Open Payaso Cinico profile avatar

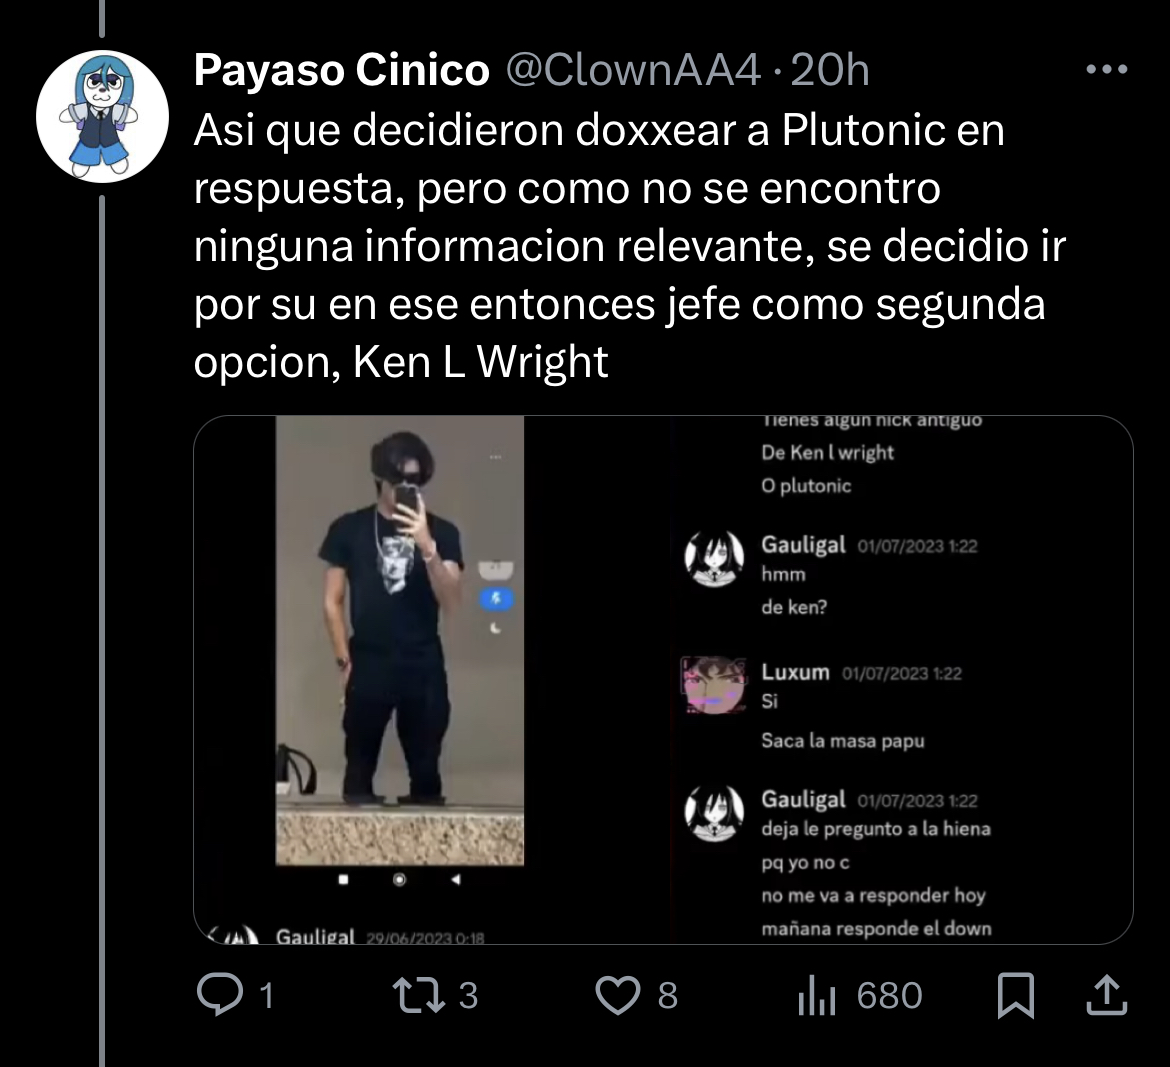[102, 116]
